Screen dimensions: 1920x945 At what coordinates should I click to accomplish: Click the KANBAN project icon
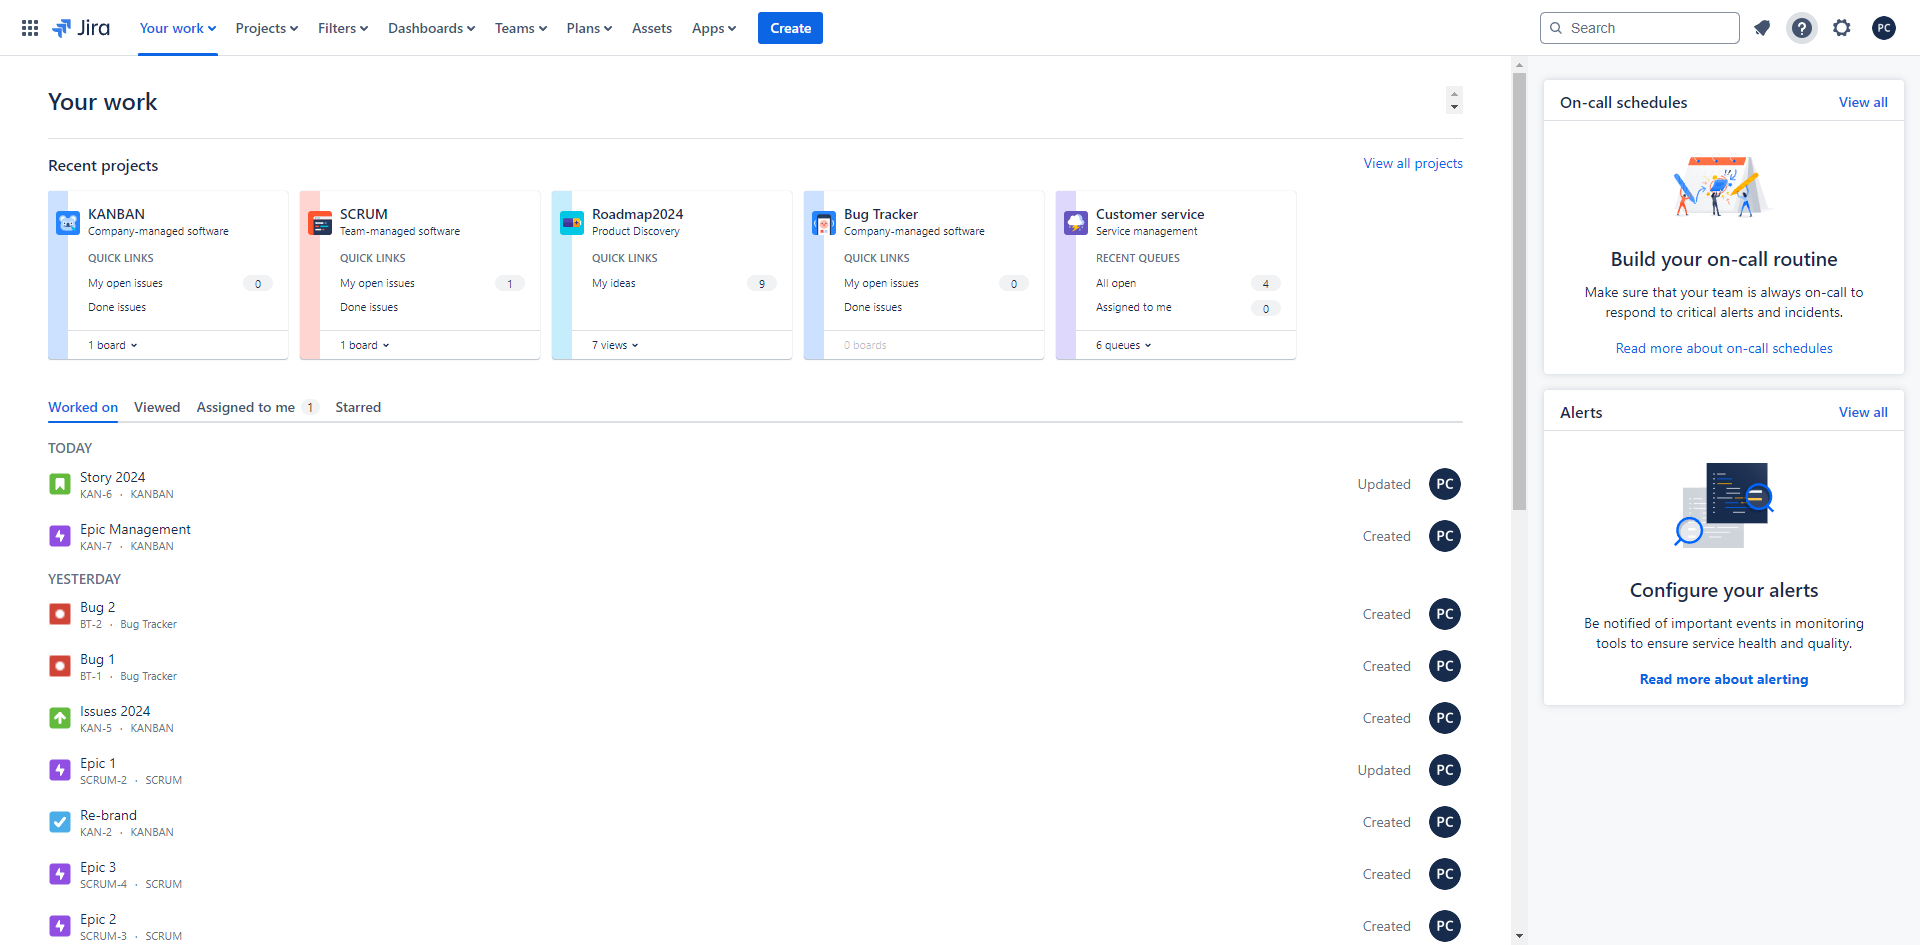click(x=68, y=223)
